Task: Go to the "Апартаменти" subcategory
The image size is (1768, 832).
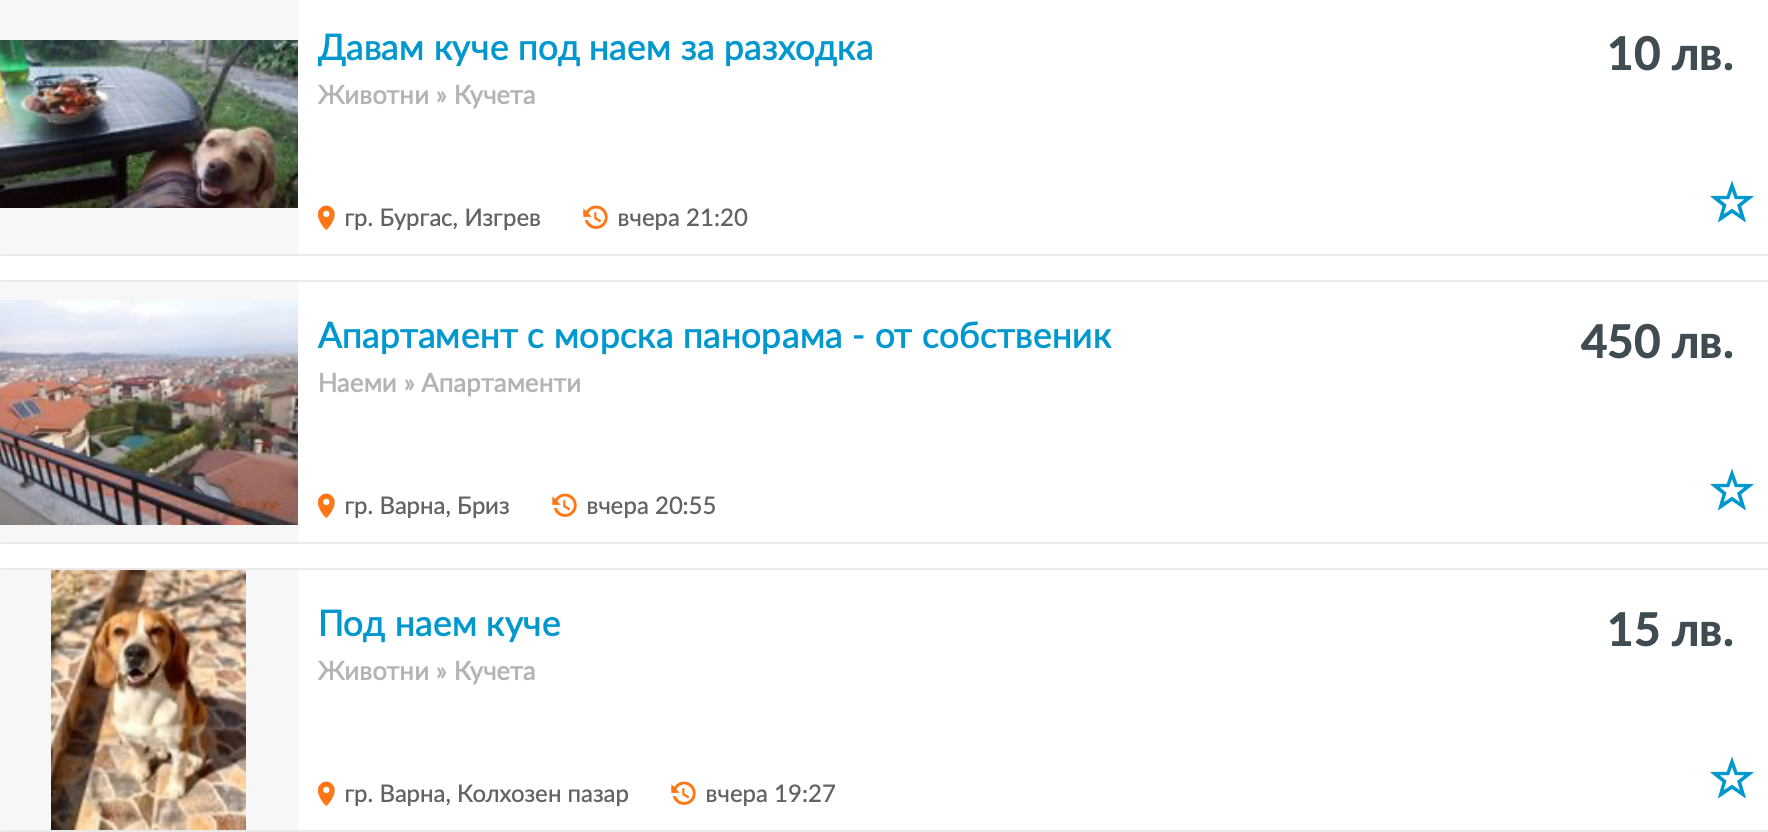Action: 501,383
